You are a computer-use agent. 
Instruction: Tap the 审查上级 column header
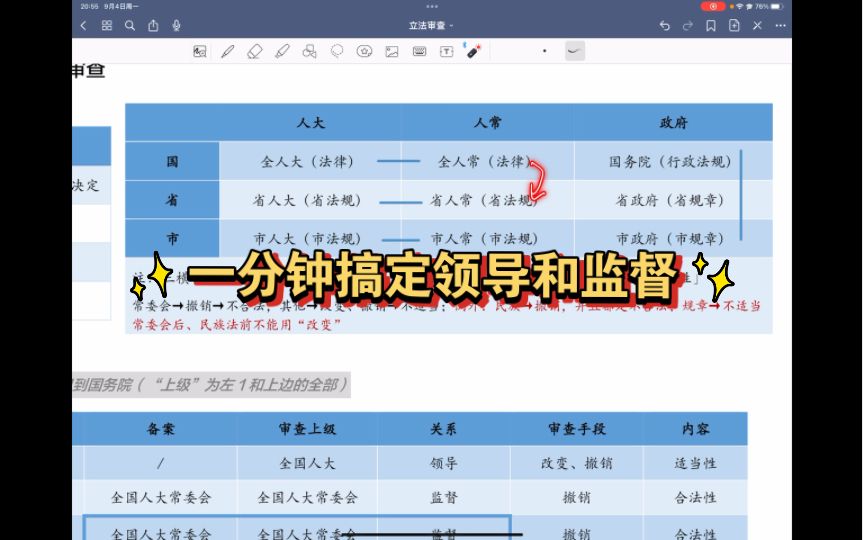pos(307,429)
